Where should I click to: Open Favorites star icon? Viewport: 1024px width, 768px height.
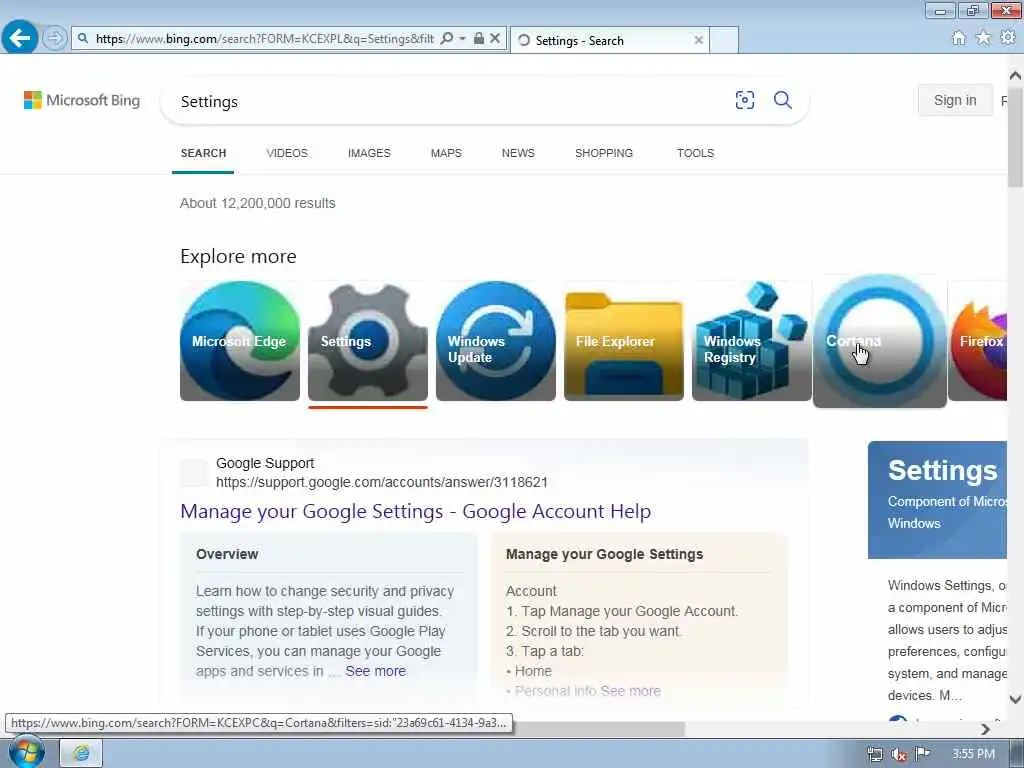pyautogui.click(x=983, y=38)
